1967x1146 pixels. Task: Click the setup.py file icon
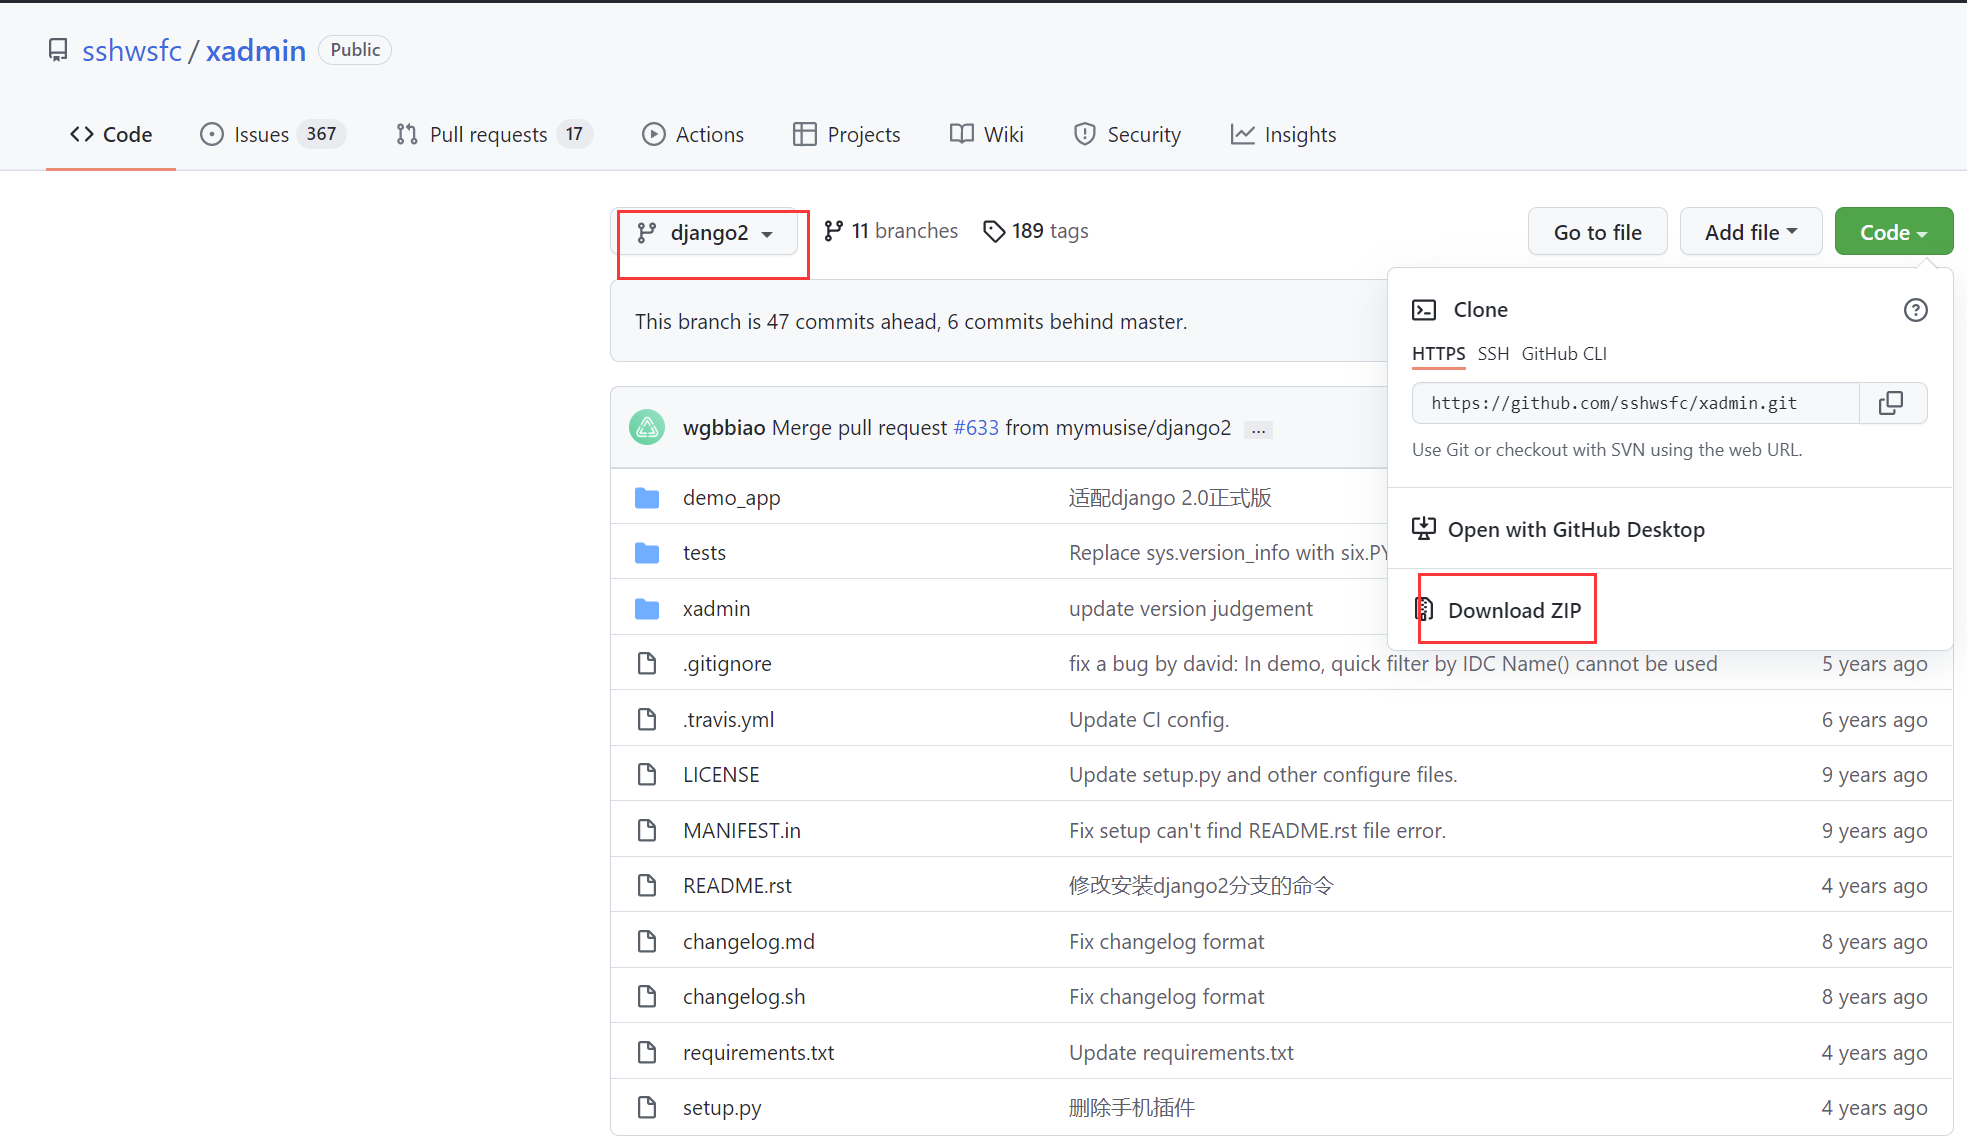[x=647, y=1108]
